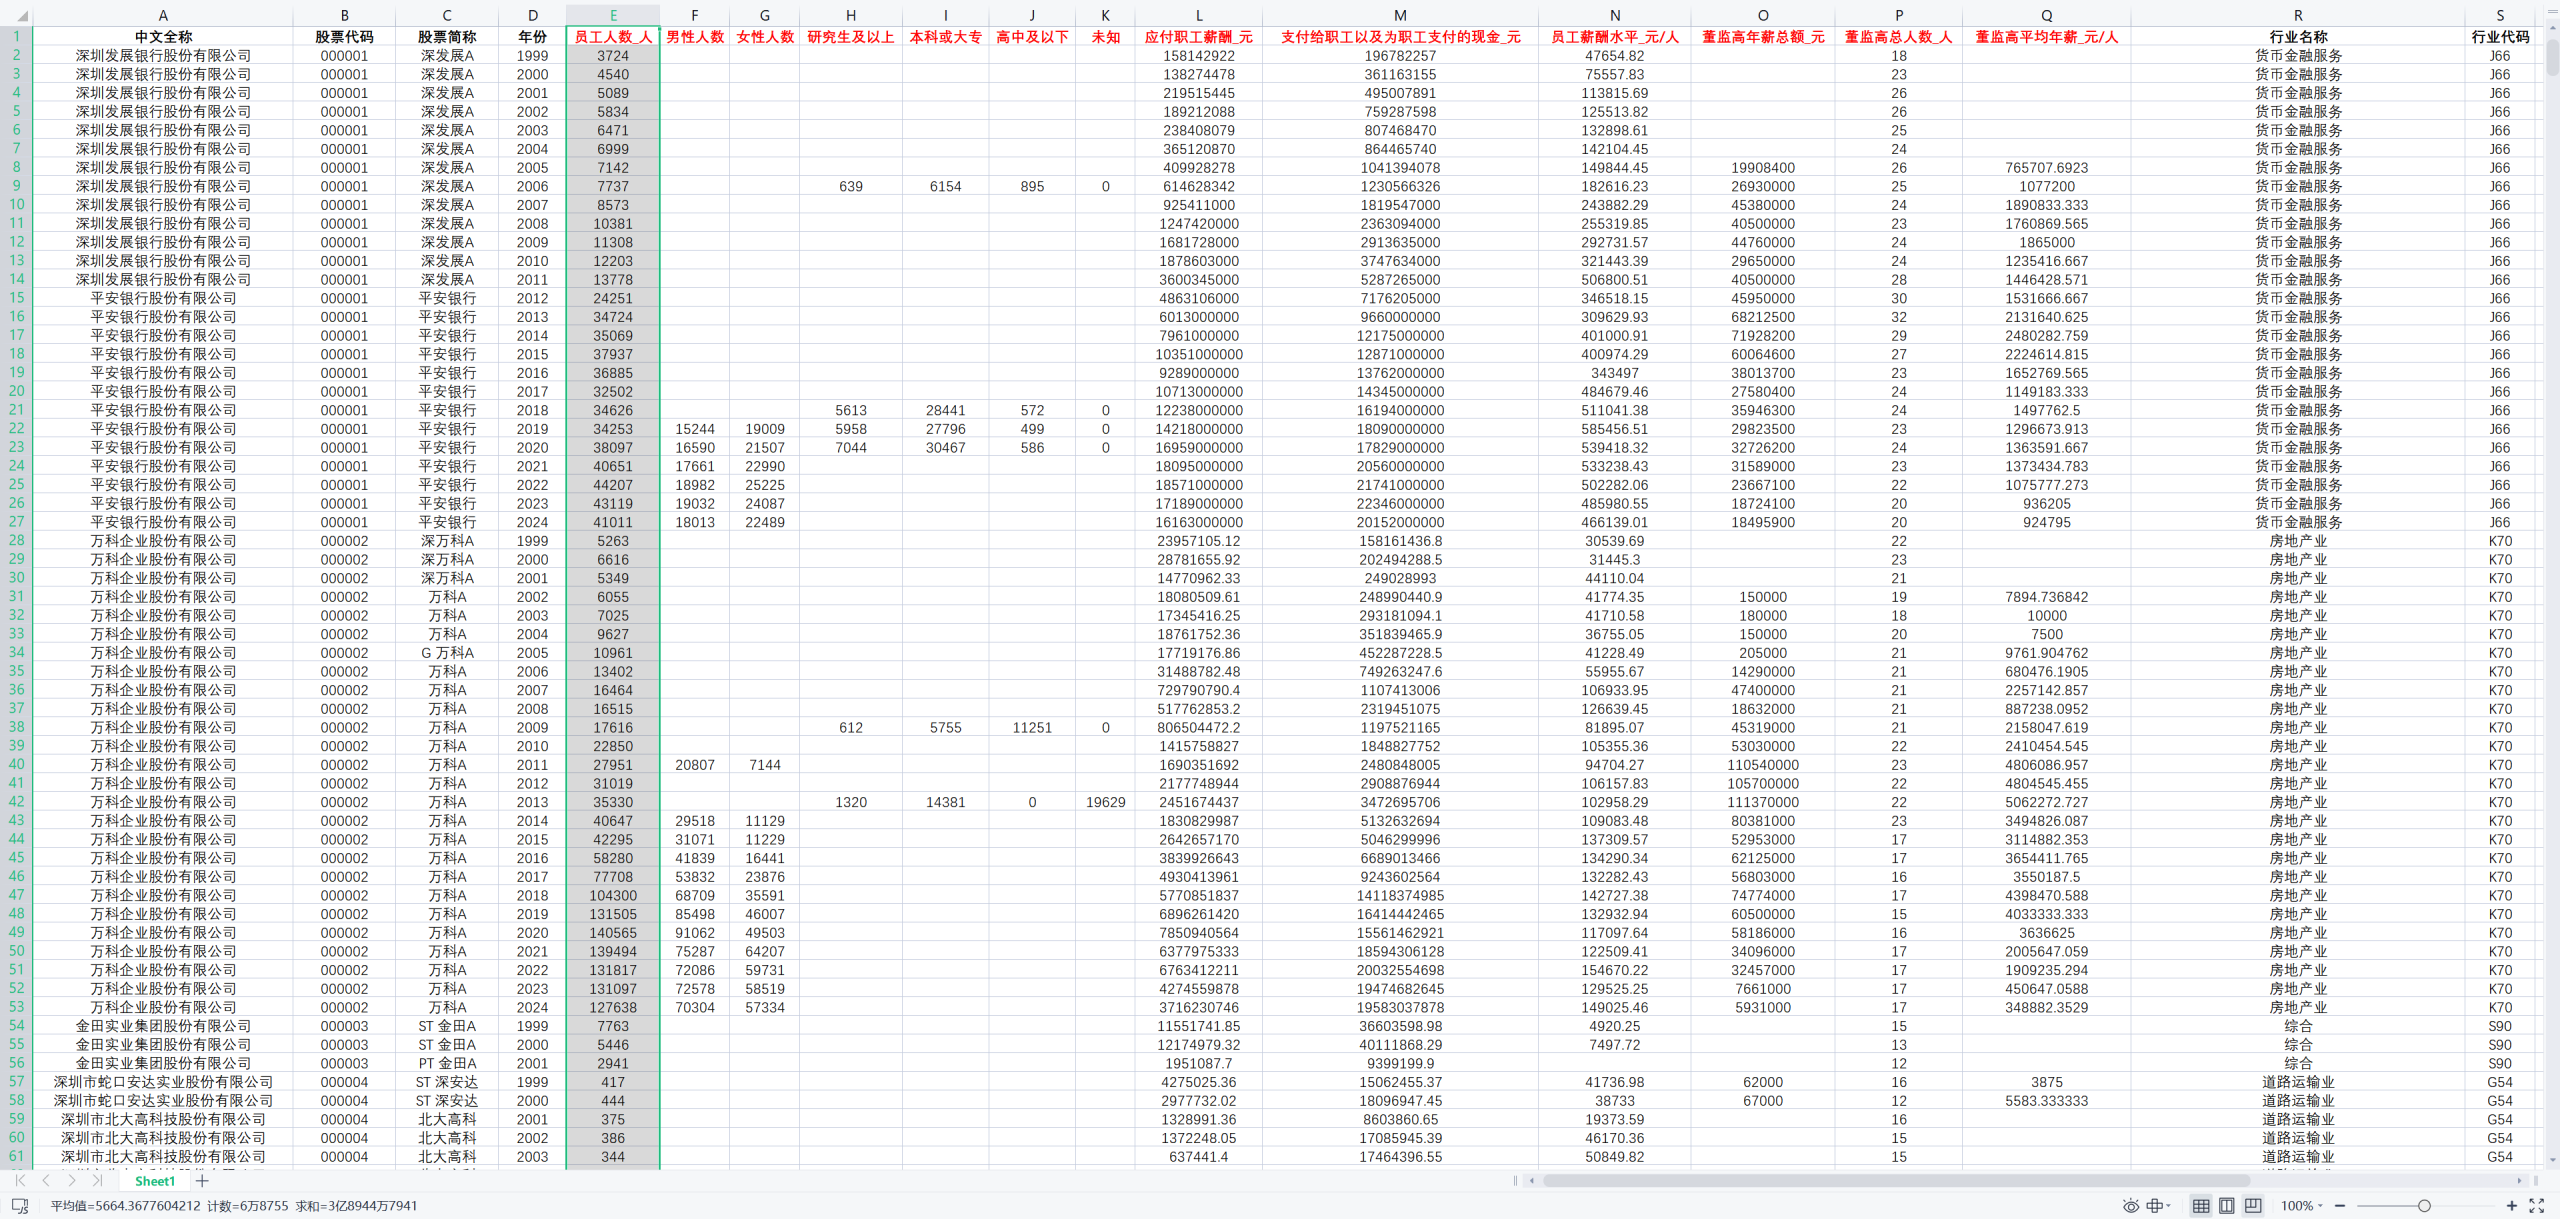Select row 28 header

click(16, 540)
